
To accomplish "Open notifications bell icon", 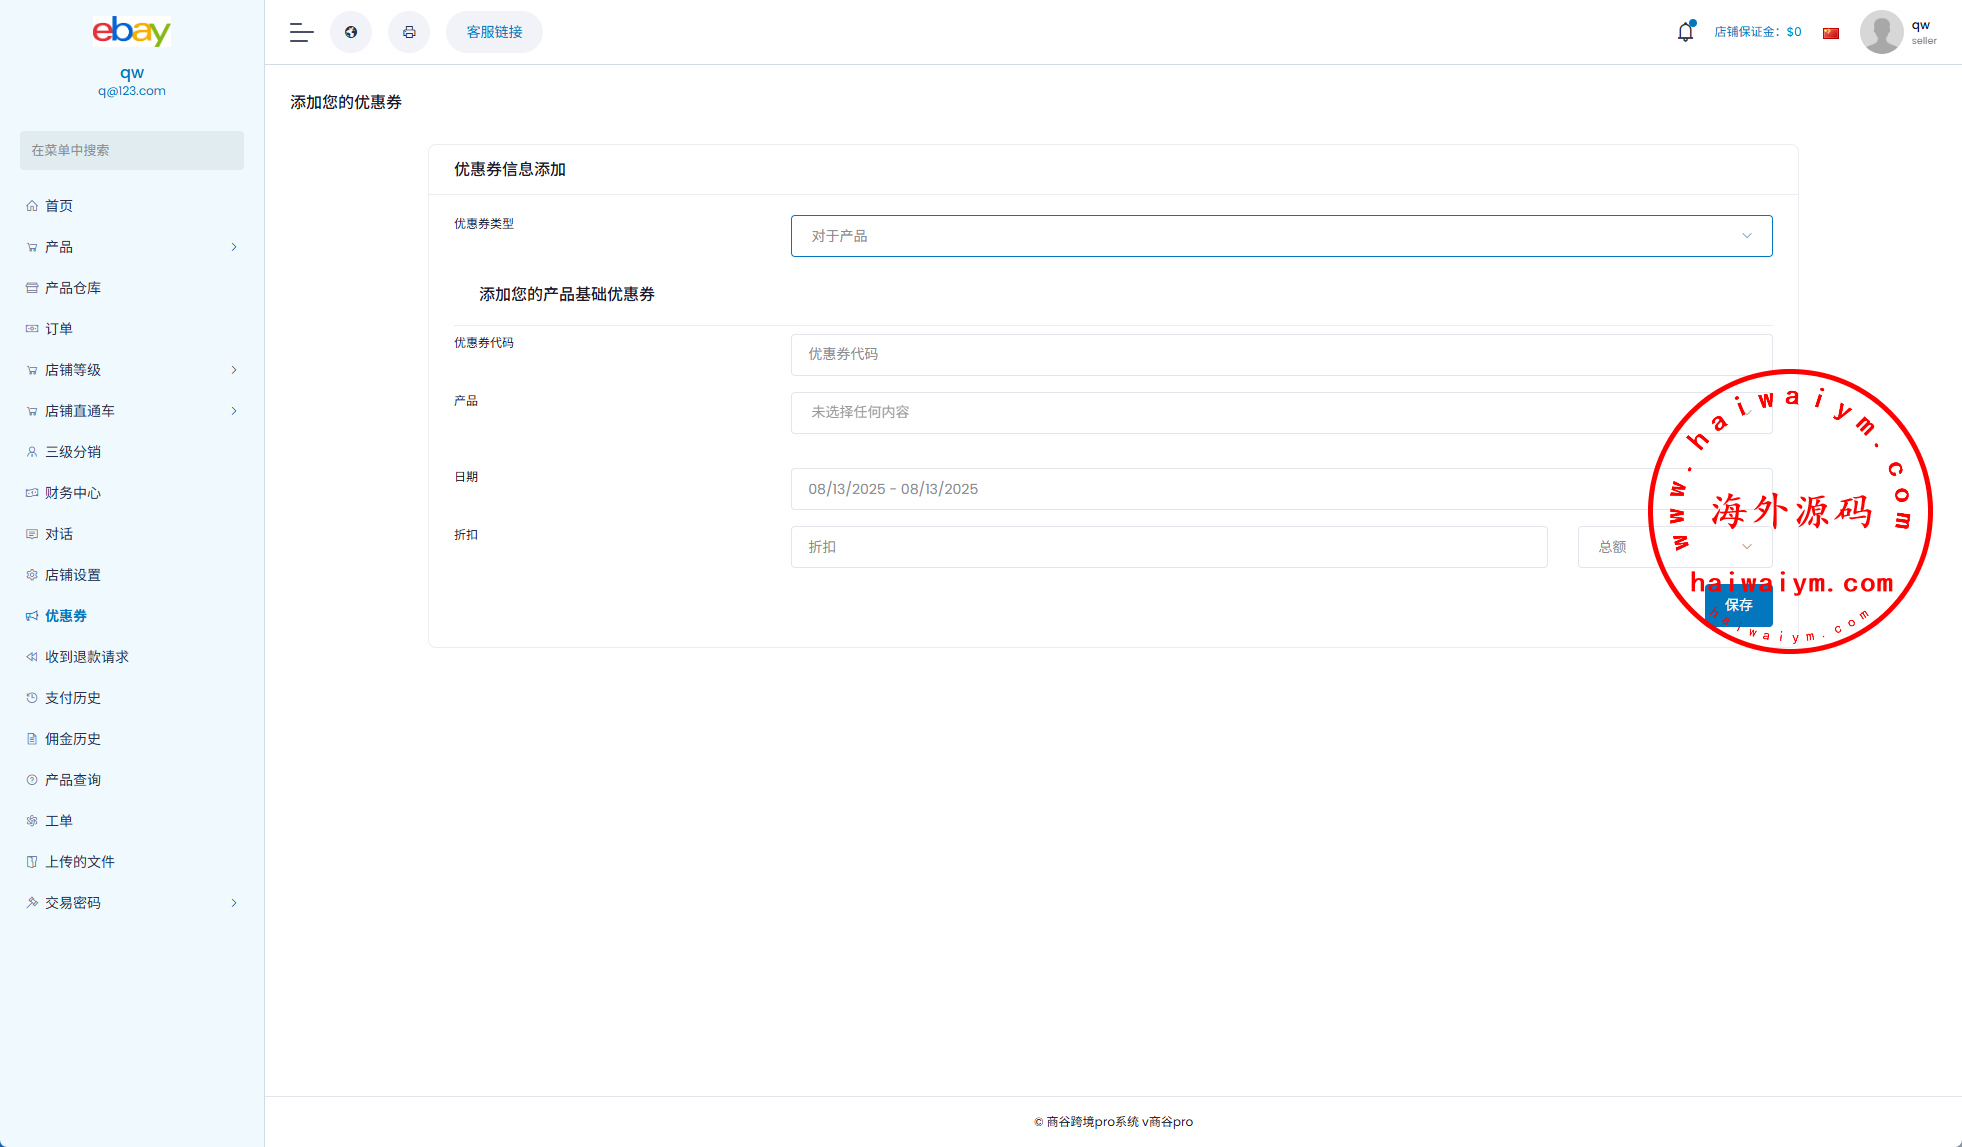I will click(1685, 32).
